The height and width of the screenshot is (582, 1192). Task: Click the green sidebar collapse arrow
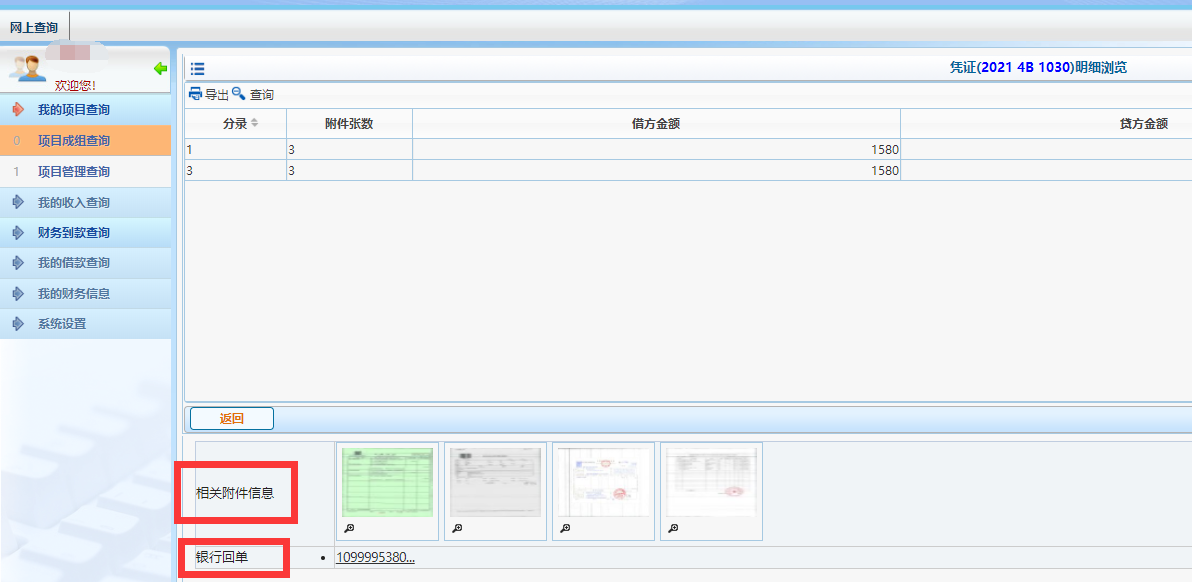pyautogui.click(x=160, y=68)
